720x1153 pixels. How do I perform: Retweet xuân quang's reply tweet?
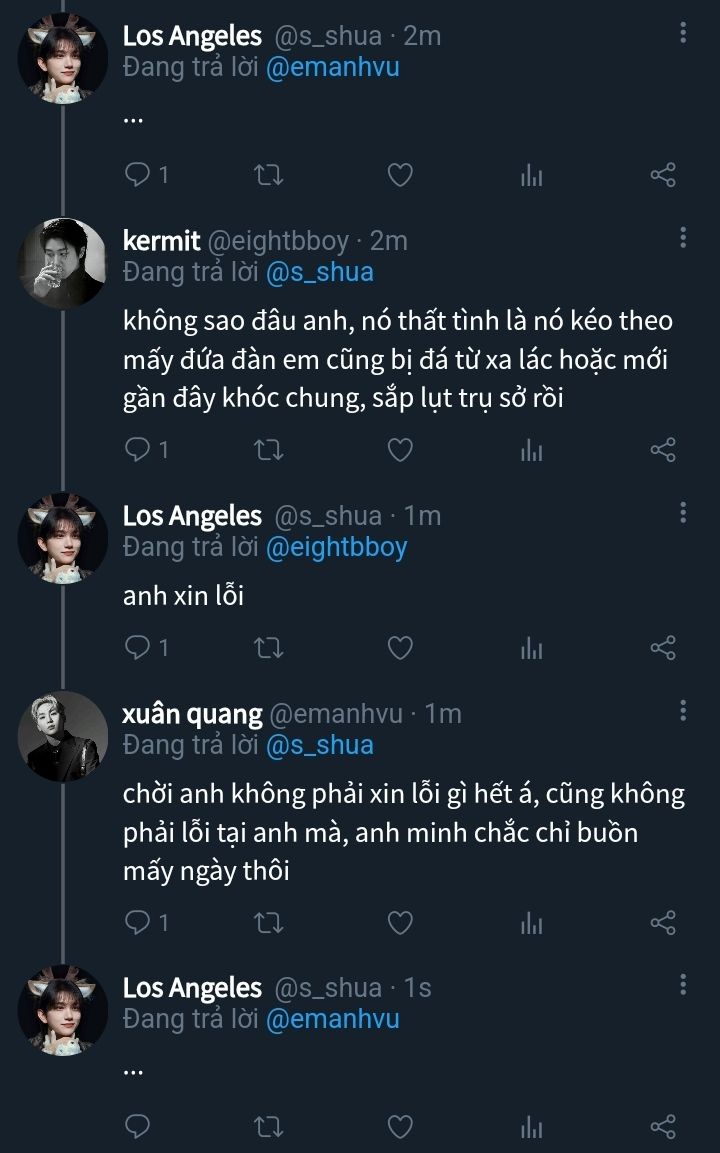pos(269,922)
